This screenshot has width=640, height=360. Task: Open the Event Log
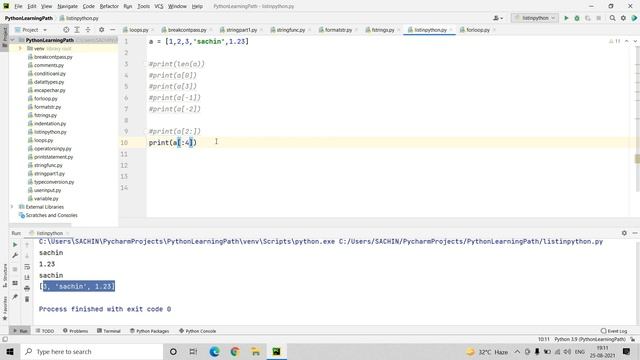pos(614,331)
